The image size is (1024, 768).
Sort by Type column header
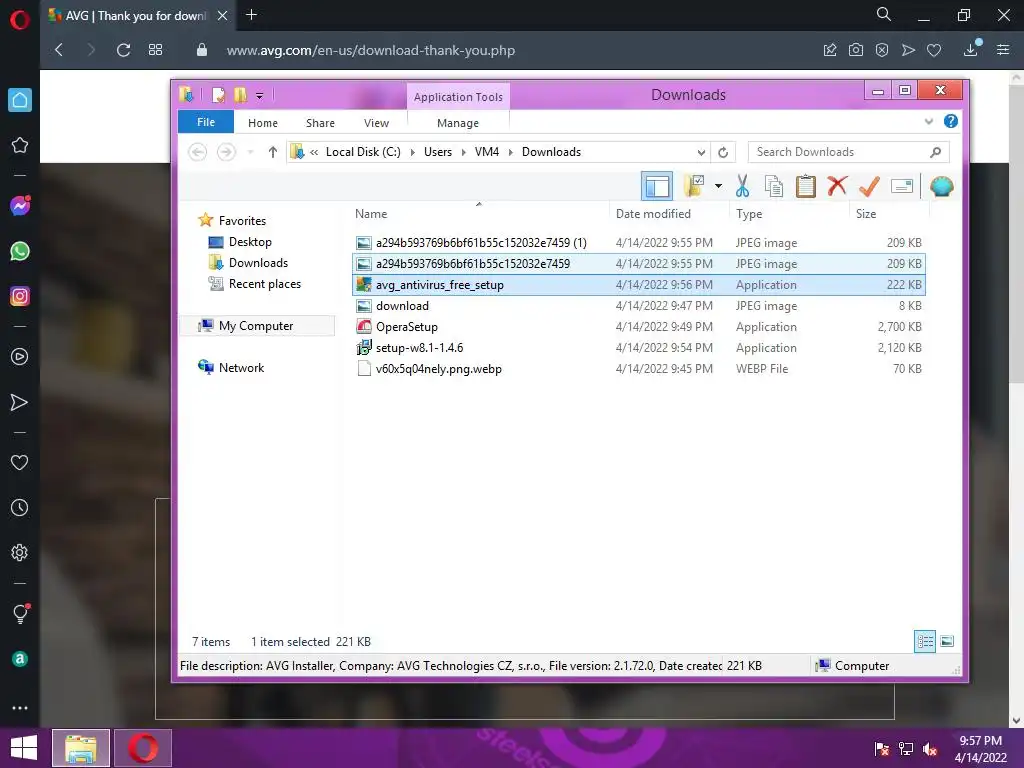coord(749,214)
